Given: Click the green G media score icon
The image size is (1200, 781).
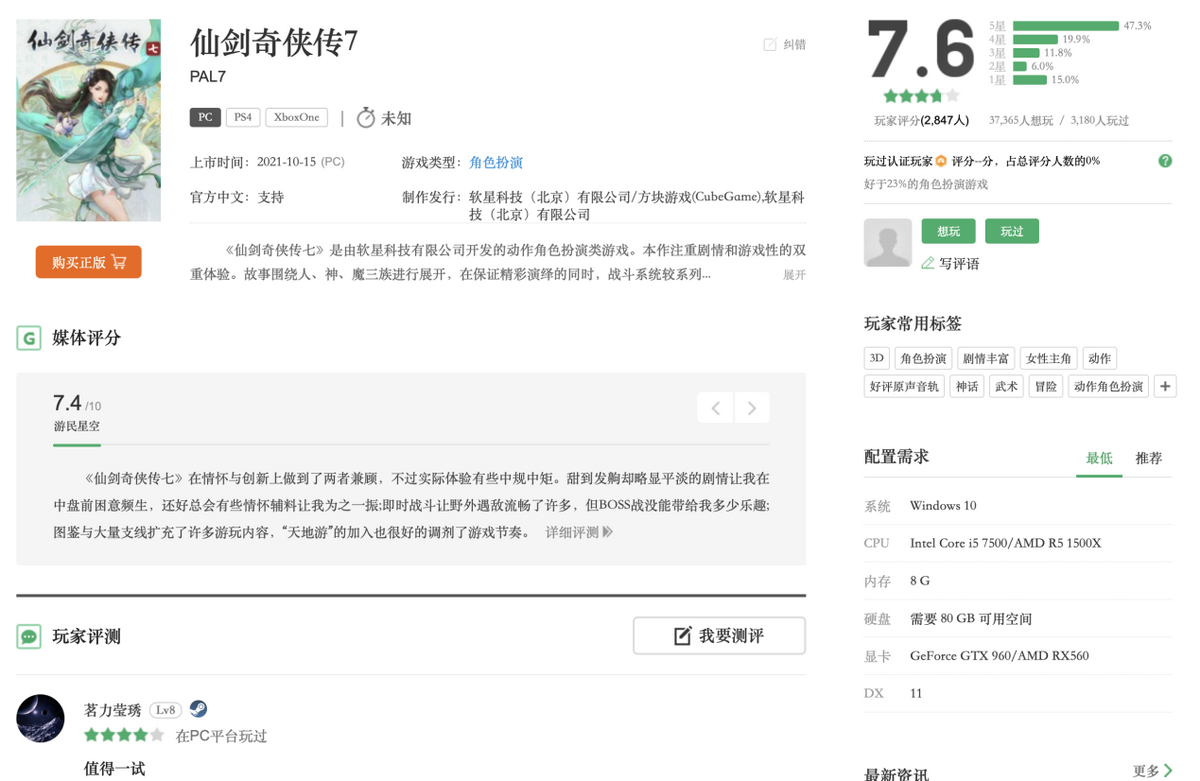Looking at the screenshot, I should pos(29,338).
